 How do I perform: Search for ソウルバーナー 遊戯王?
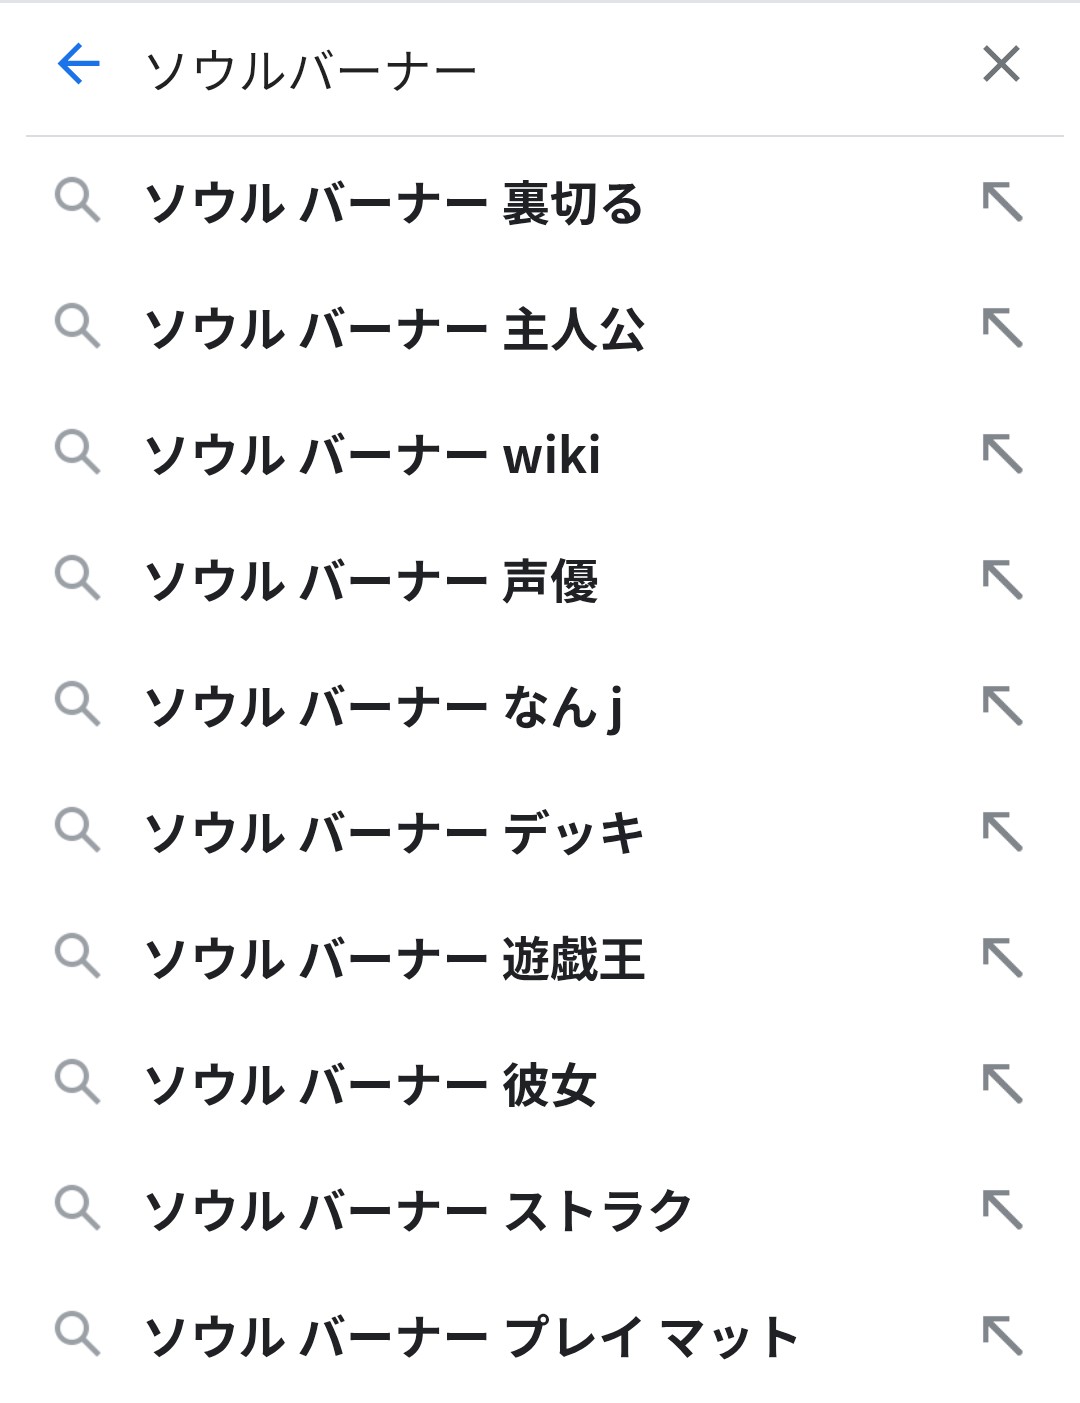(395, 959)
